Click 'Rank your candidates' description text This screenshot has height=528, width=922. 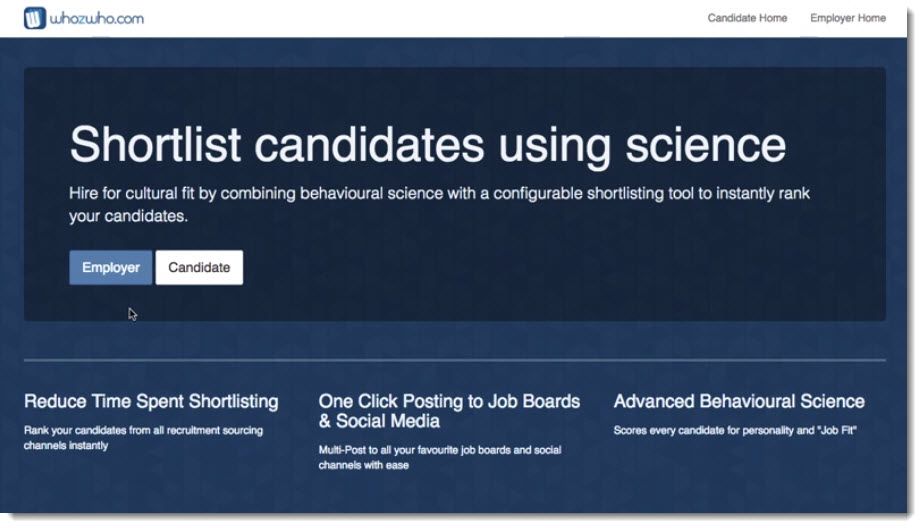tap(143, 438)
